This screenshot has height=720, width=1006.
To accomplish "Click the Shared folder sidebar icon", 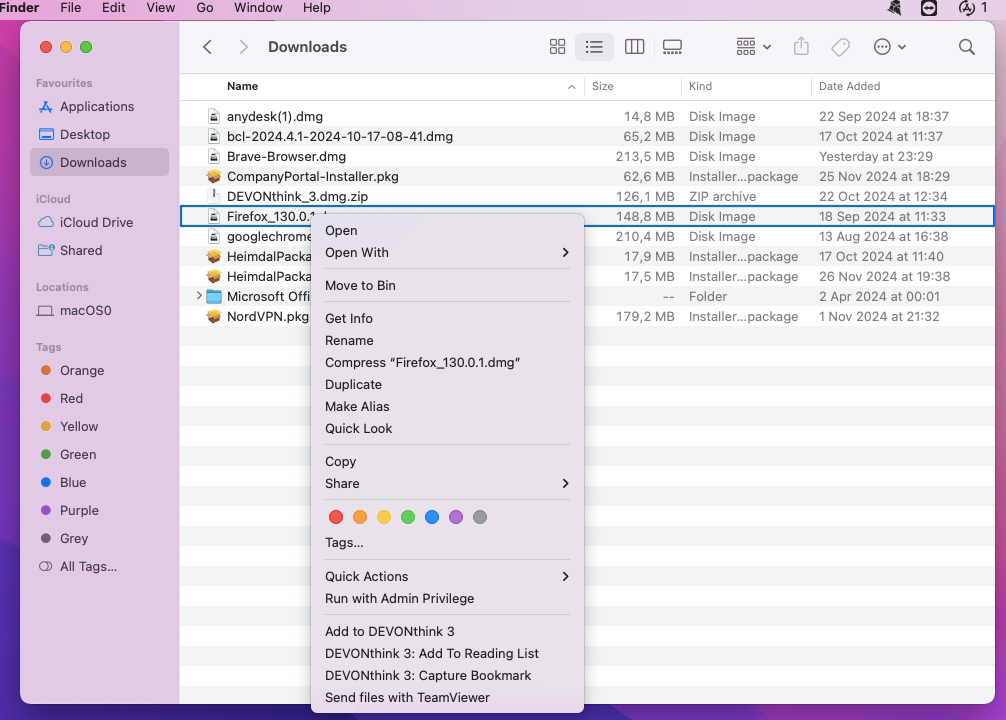I will [x=46, y=250].
